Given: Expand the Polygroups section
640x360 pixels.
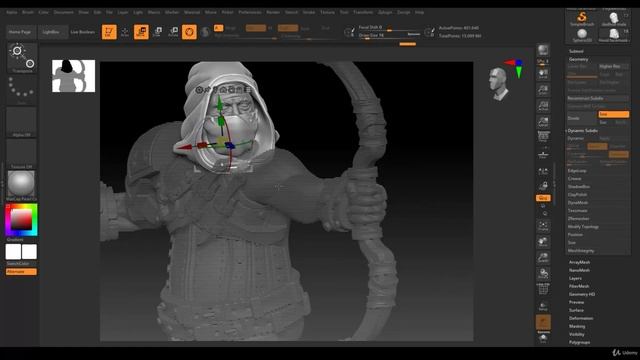Looking at the screenshot, I should pos(579,342).
